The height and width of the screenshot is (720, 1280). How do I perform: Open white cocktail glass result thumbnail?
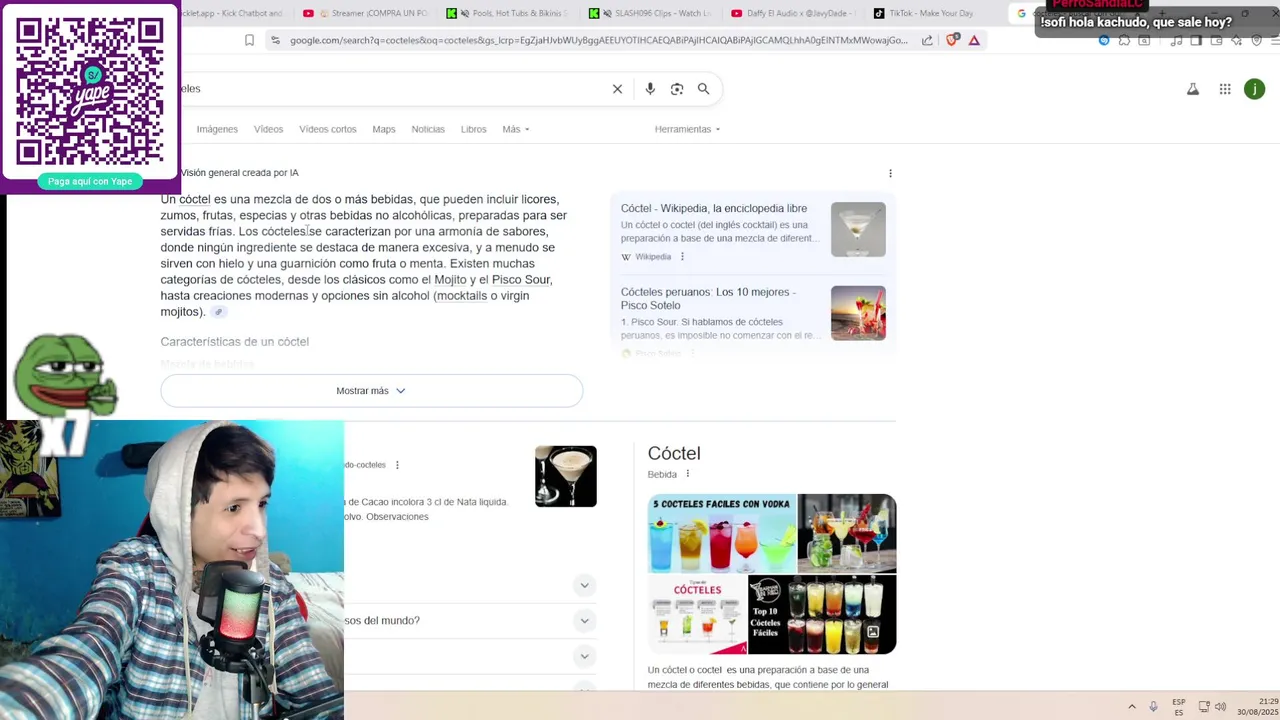click(566, 476)
